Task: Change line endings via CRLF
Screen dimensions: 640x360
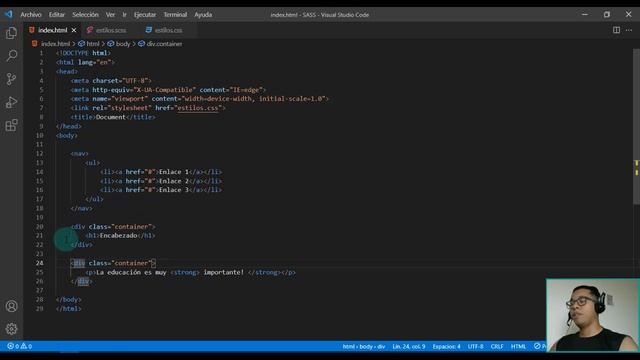Action: point(497,346)
